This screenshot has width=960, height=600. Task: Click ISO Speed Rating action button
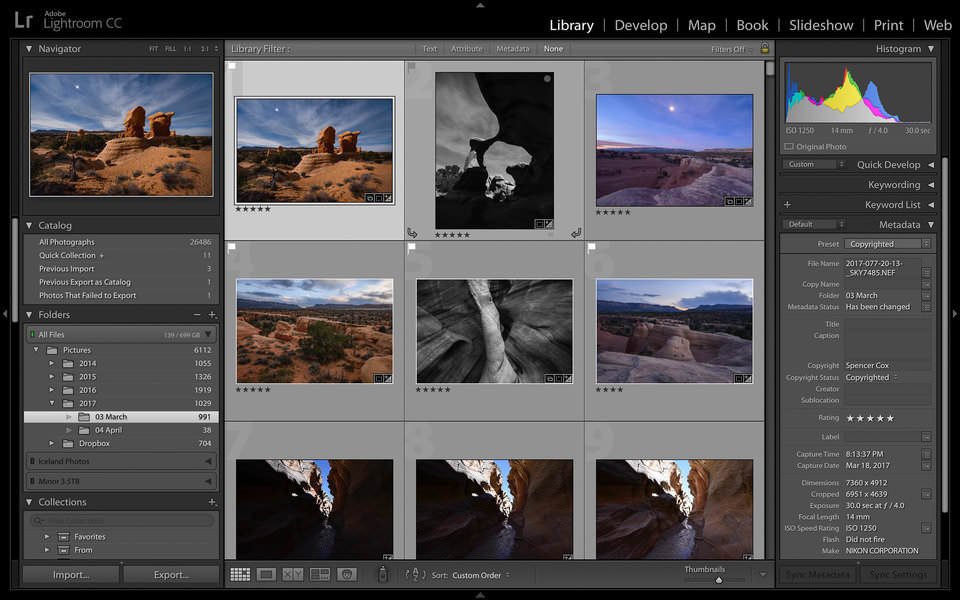[926, 528]
